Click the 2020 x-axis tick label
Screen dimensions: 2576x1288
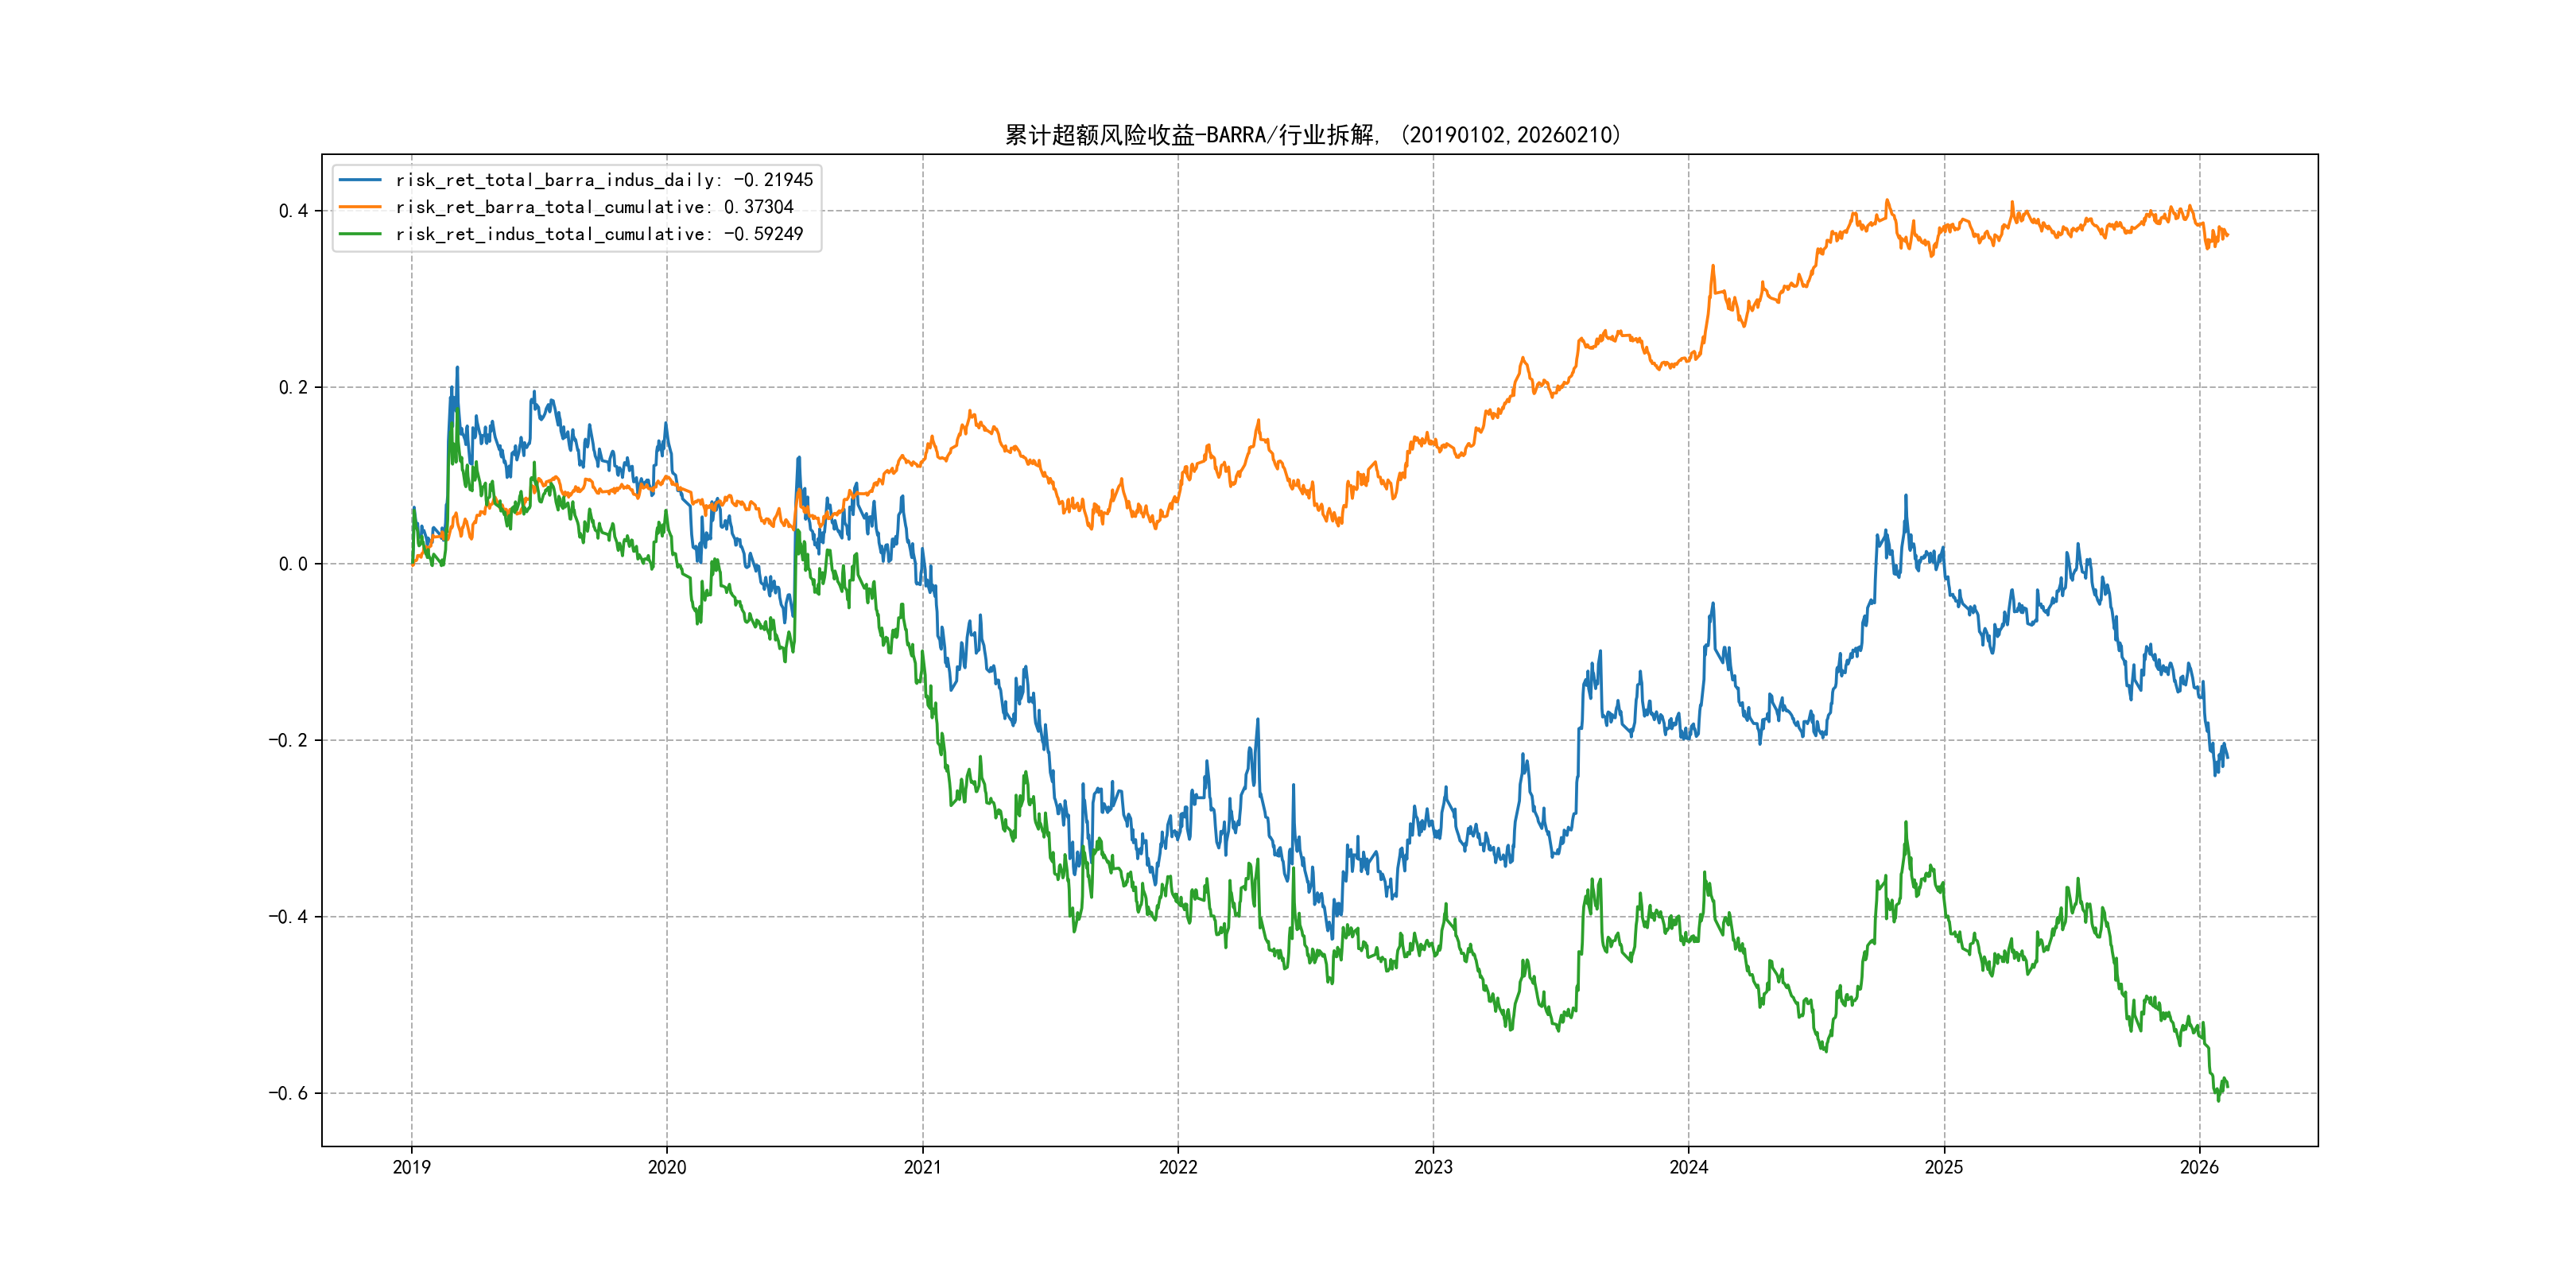coord(667,1167)
